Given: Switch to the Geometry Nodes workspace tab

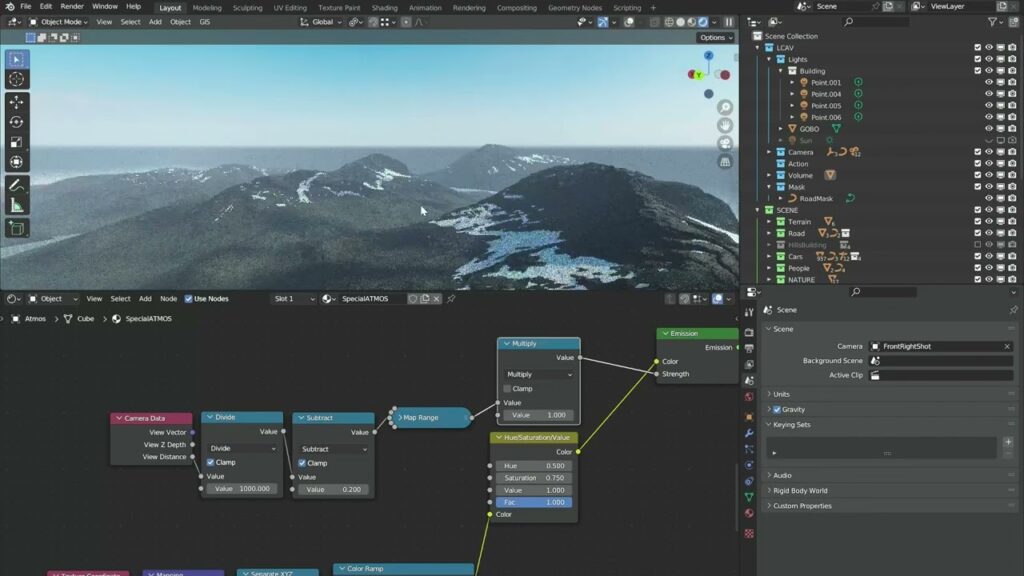Looking at the screenshot, I should tap(575, 8).
